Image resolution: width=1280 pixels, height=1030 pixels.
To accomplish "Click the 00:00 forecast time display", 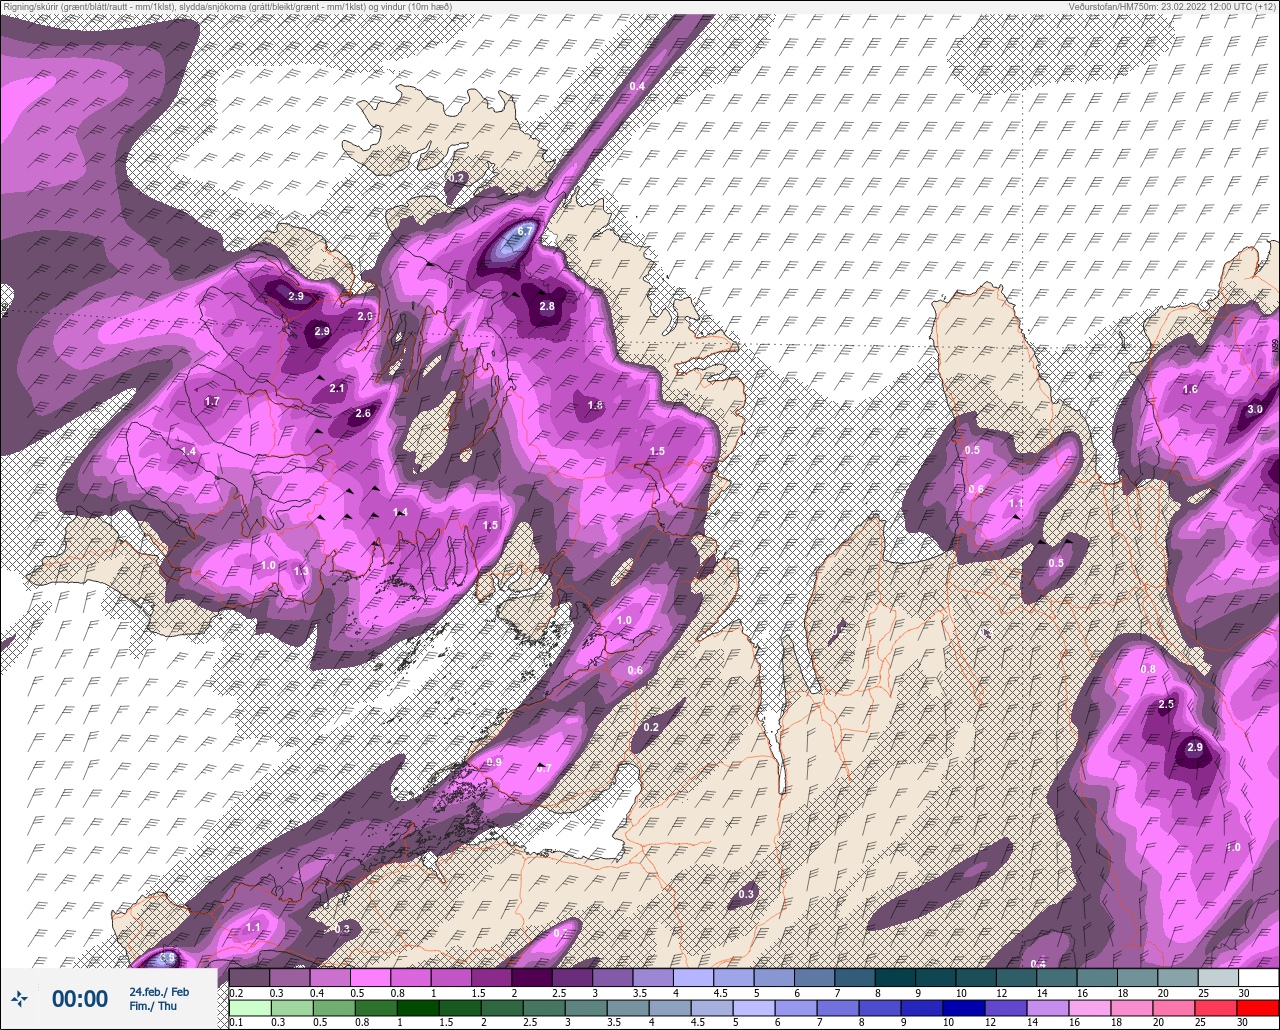I will point(80,998).
